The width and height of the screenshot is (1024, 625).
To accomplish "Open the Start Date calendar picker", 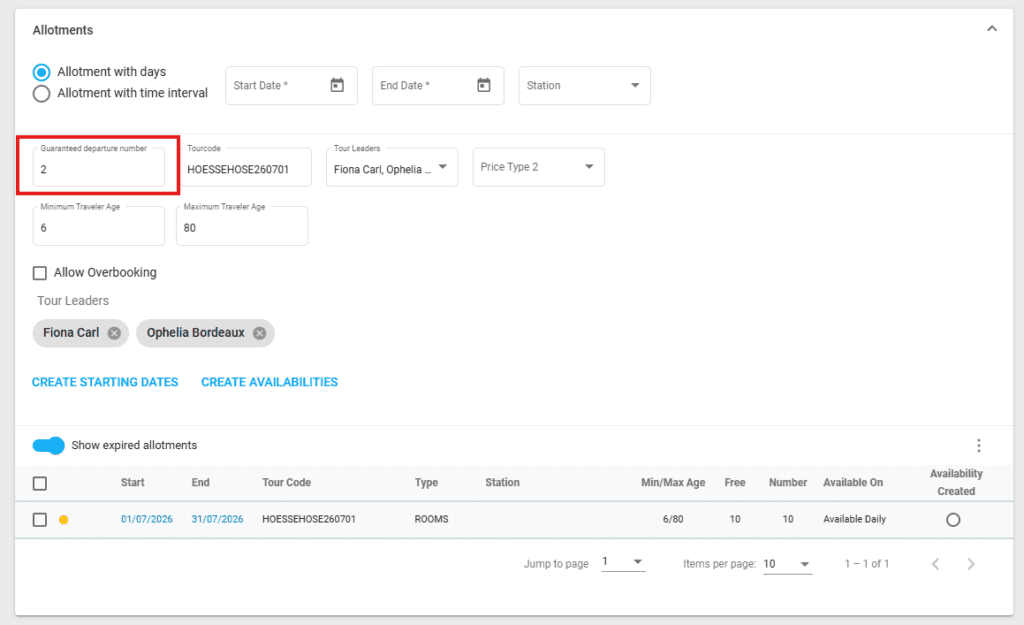I will (x=337, y=86).
